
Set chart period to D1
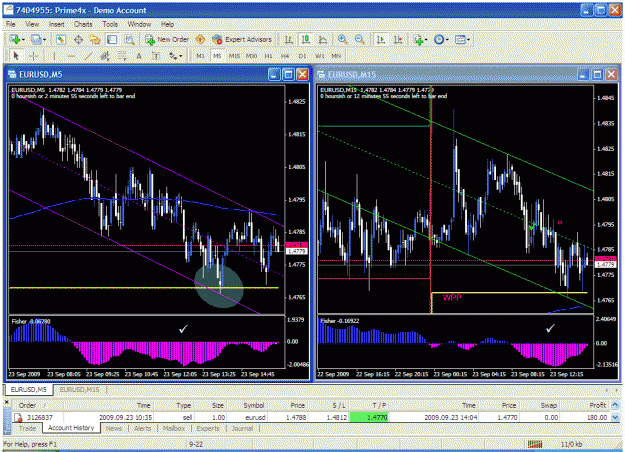point(302,56)
